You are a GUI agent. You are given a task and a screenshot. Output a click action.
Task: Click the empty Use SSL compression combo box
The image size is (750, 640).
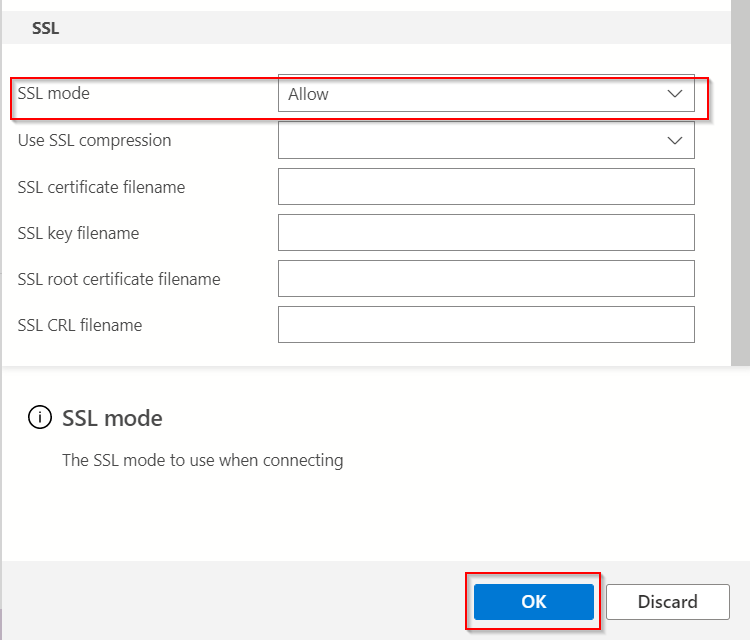tap(470, 141)
